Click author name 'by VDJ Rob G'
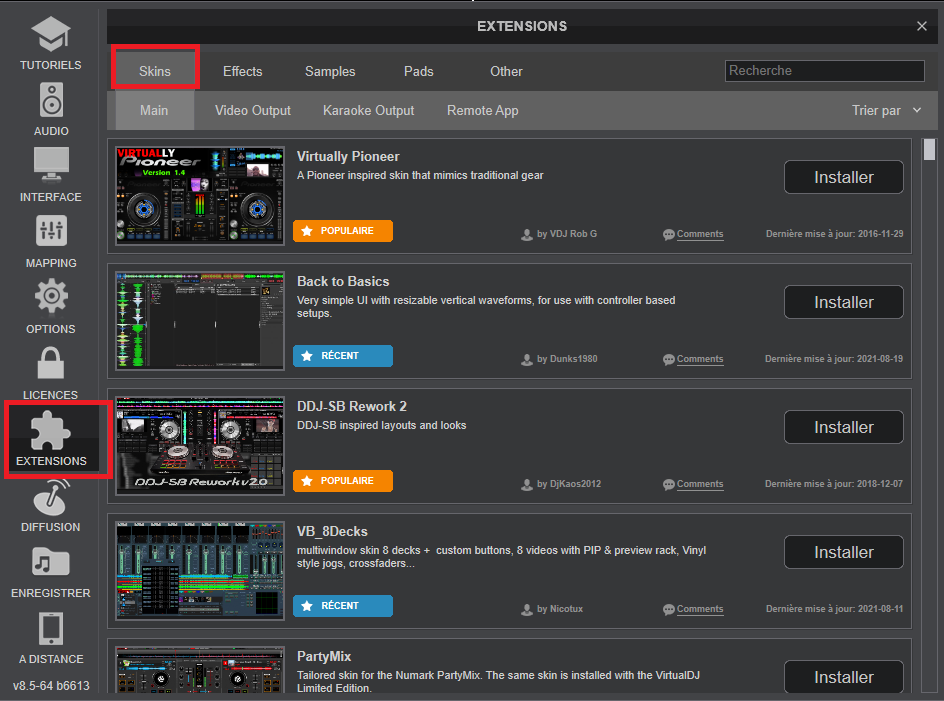 tap(567, 234)
